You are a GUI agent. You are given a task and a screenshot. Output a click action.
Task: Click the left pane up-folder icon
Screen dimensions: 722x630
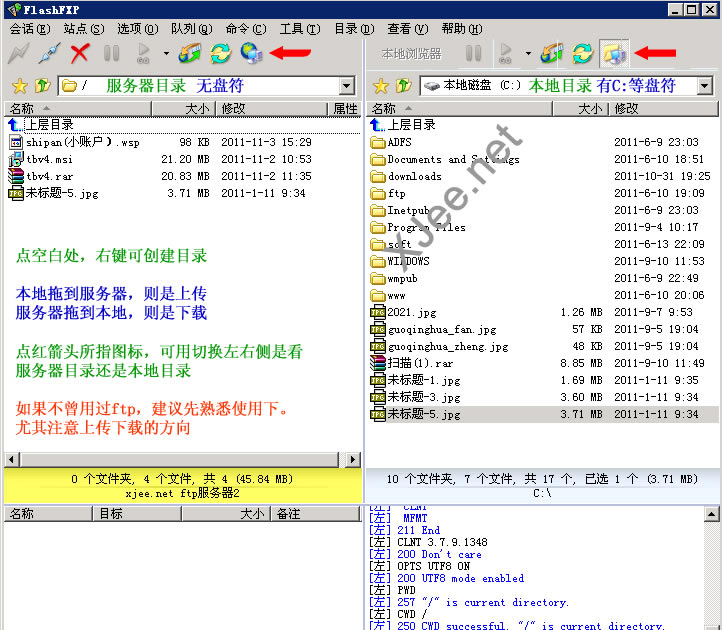coord(42,86)
